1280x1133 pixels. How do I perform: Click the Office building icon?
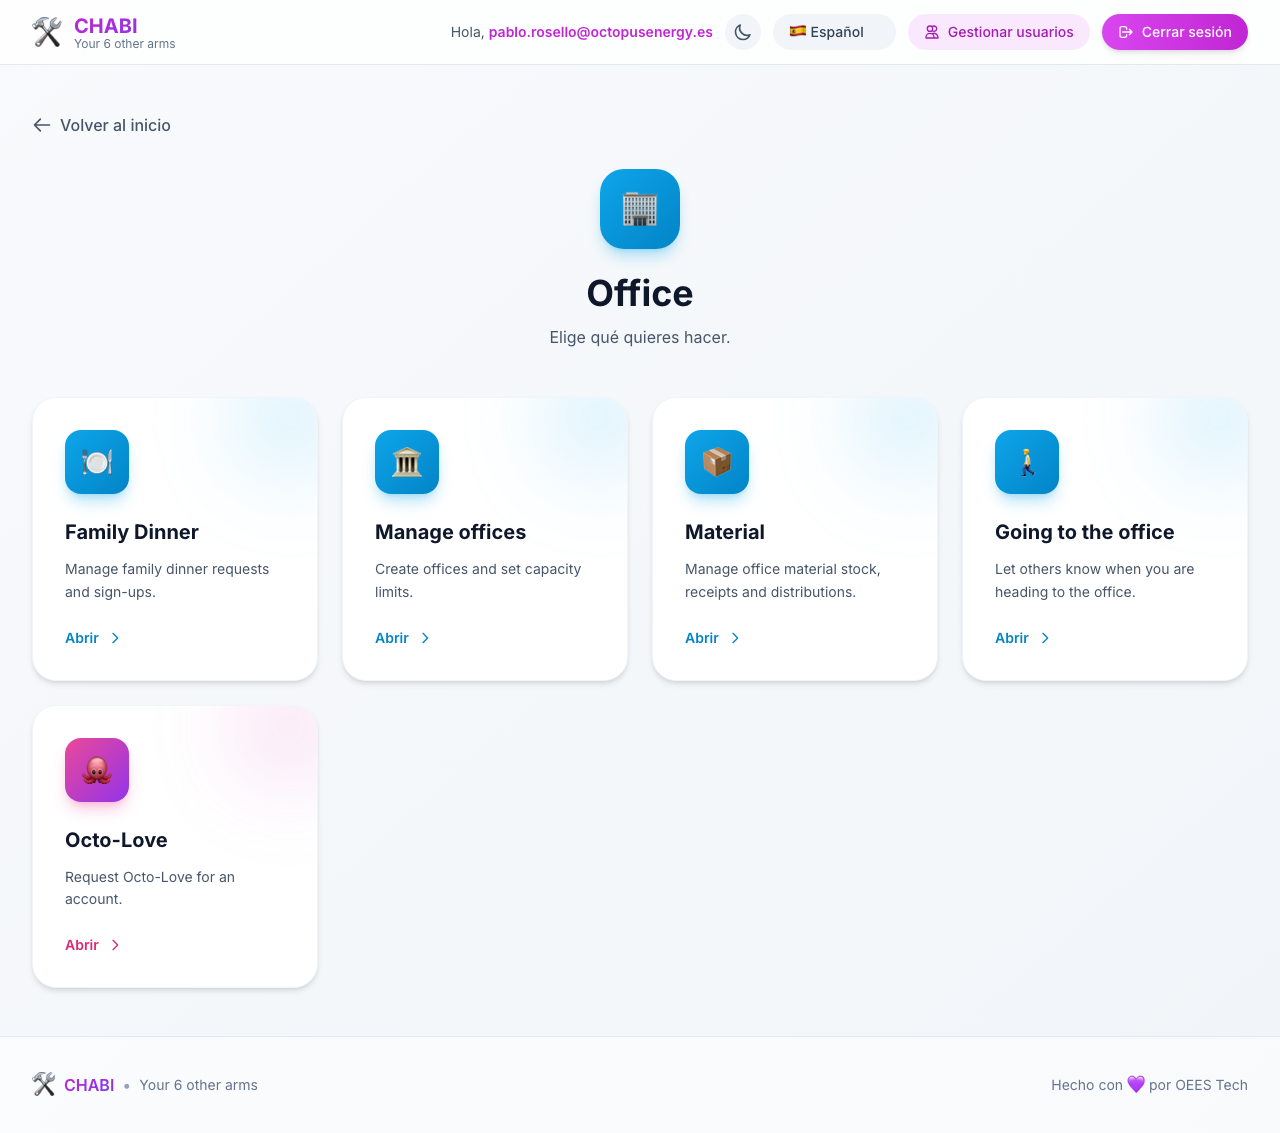640,209
